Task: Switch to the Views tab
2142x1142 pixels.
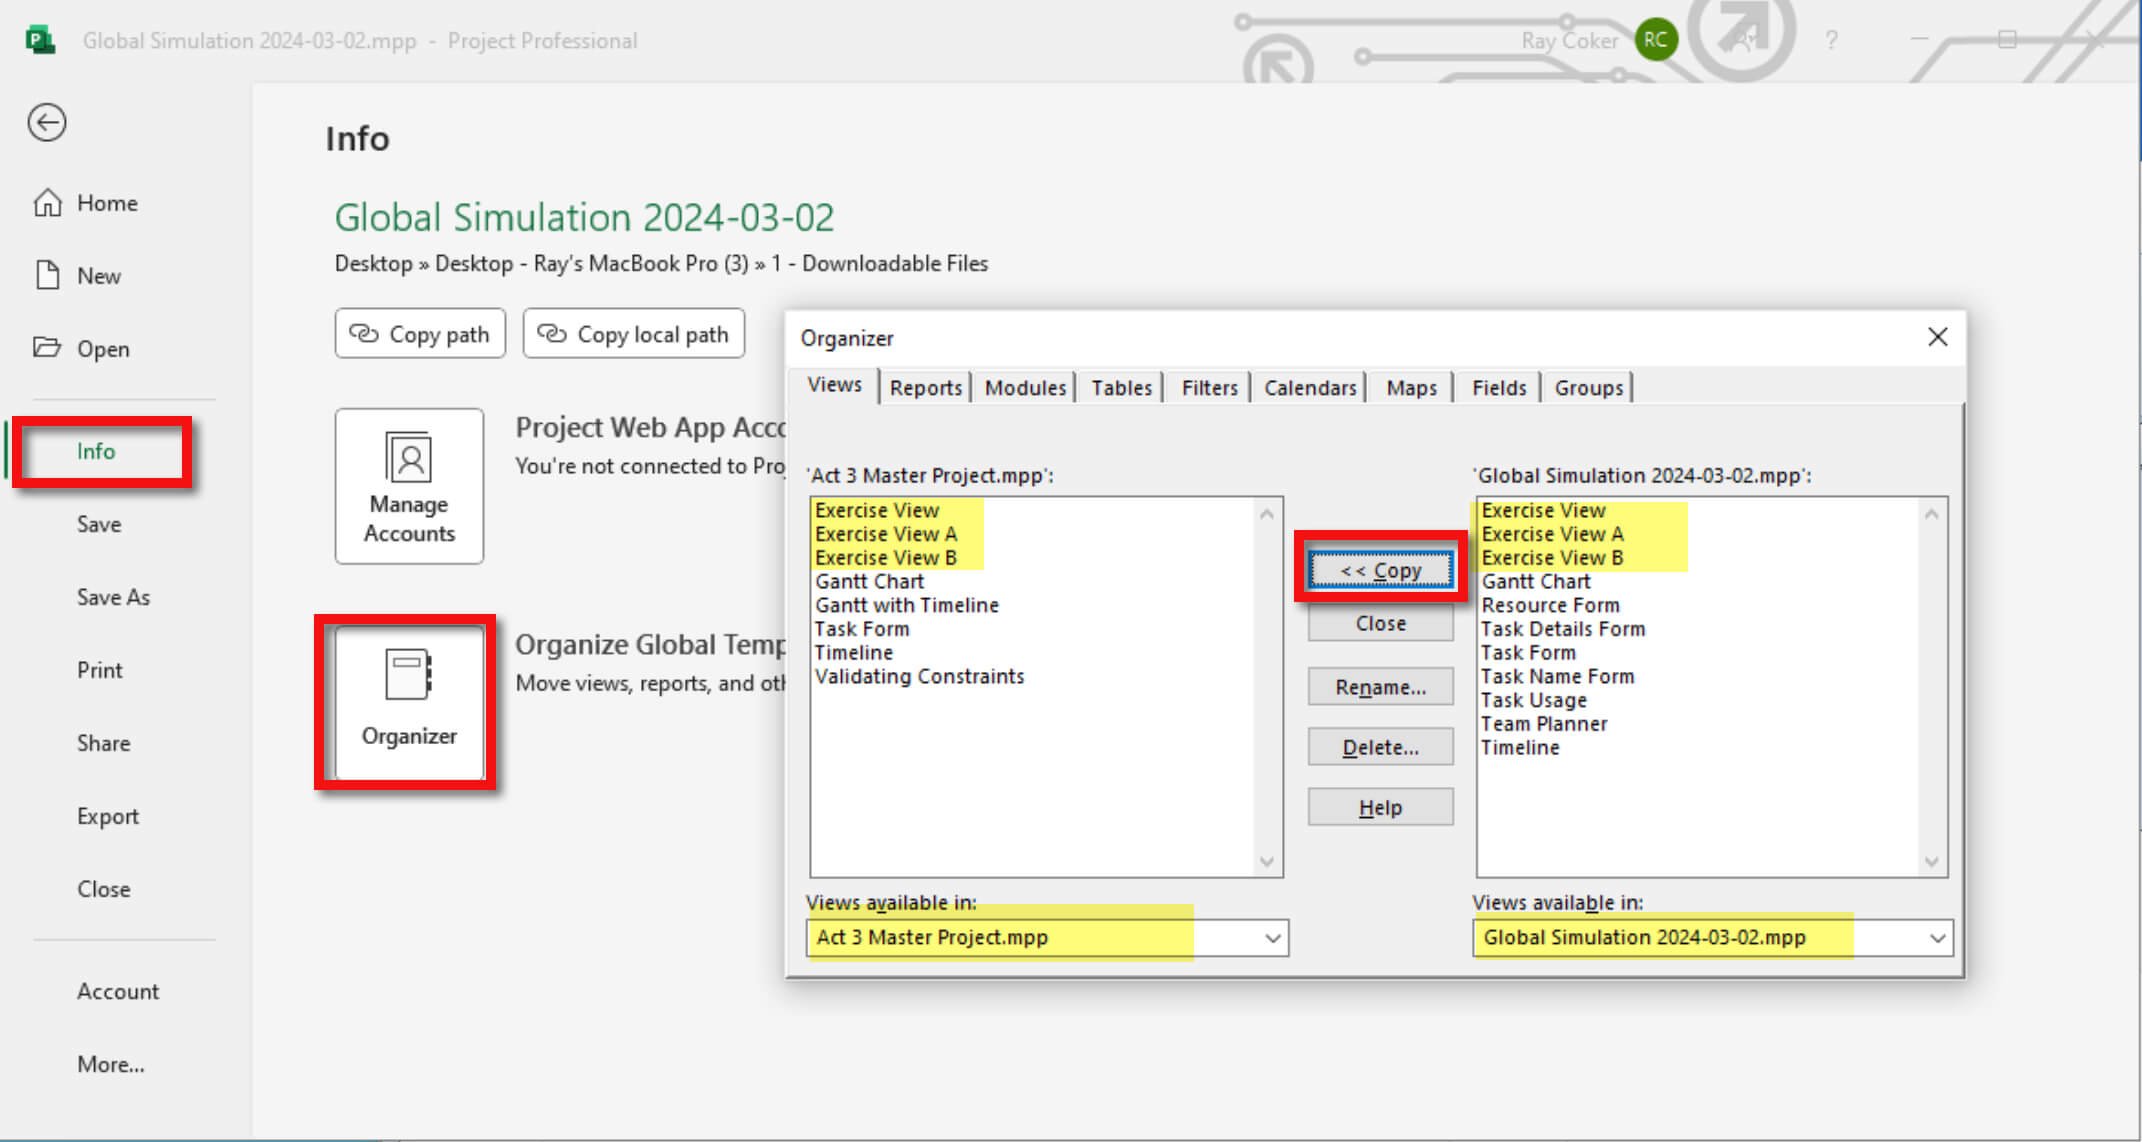Action: click(835, 385)
